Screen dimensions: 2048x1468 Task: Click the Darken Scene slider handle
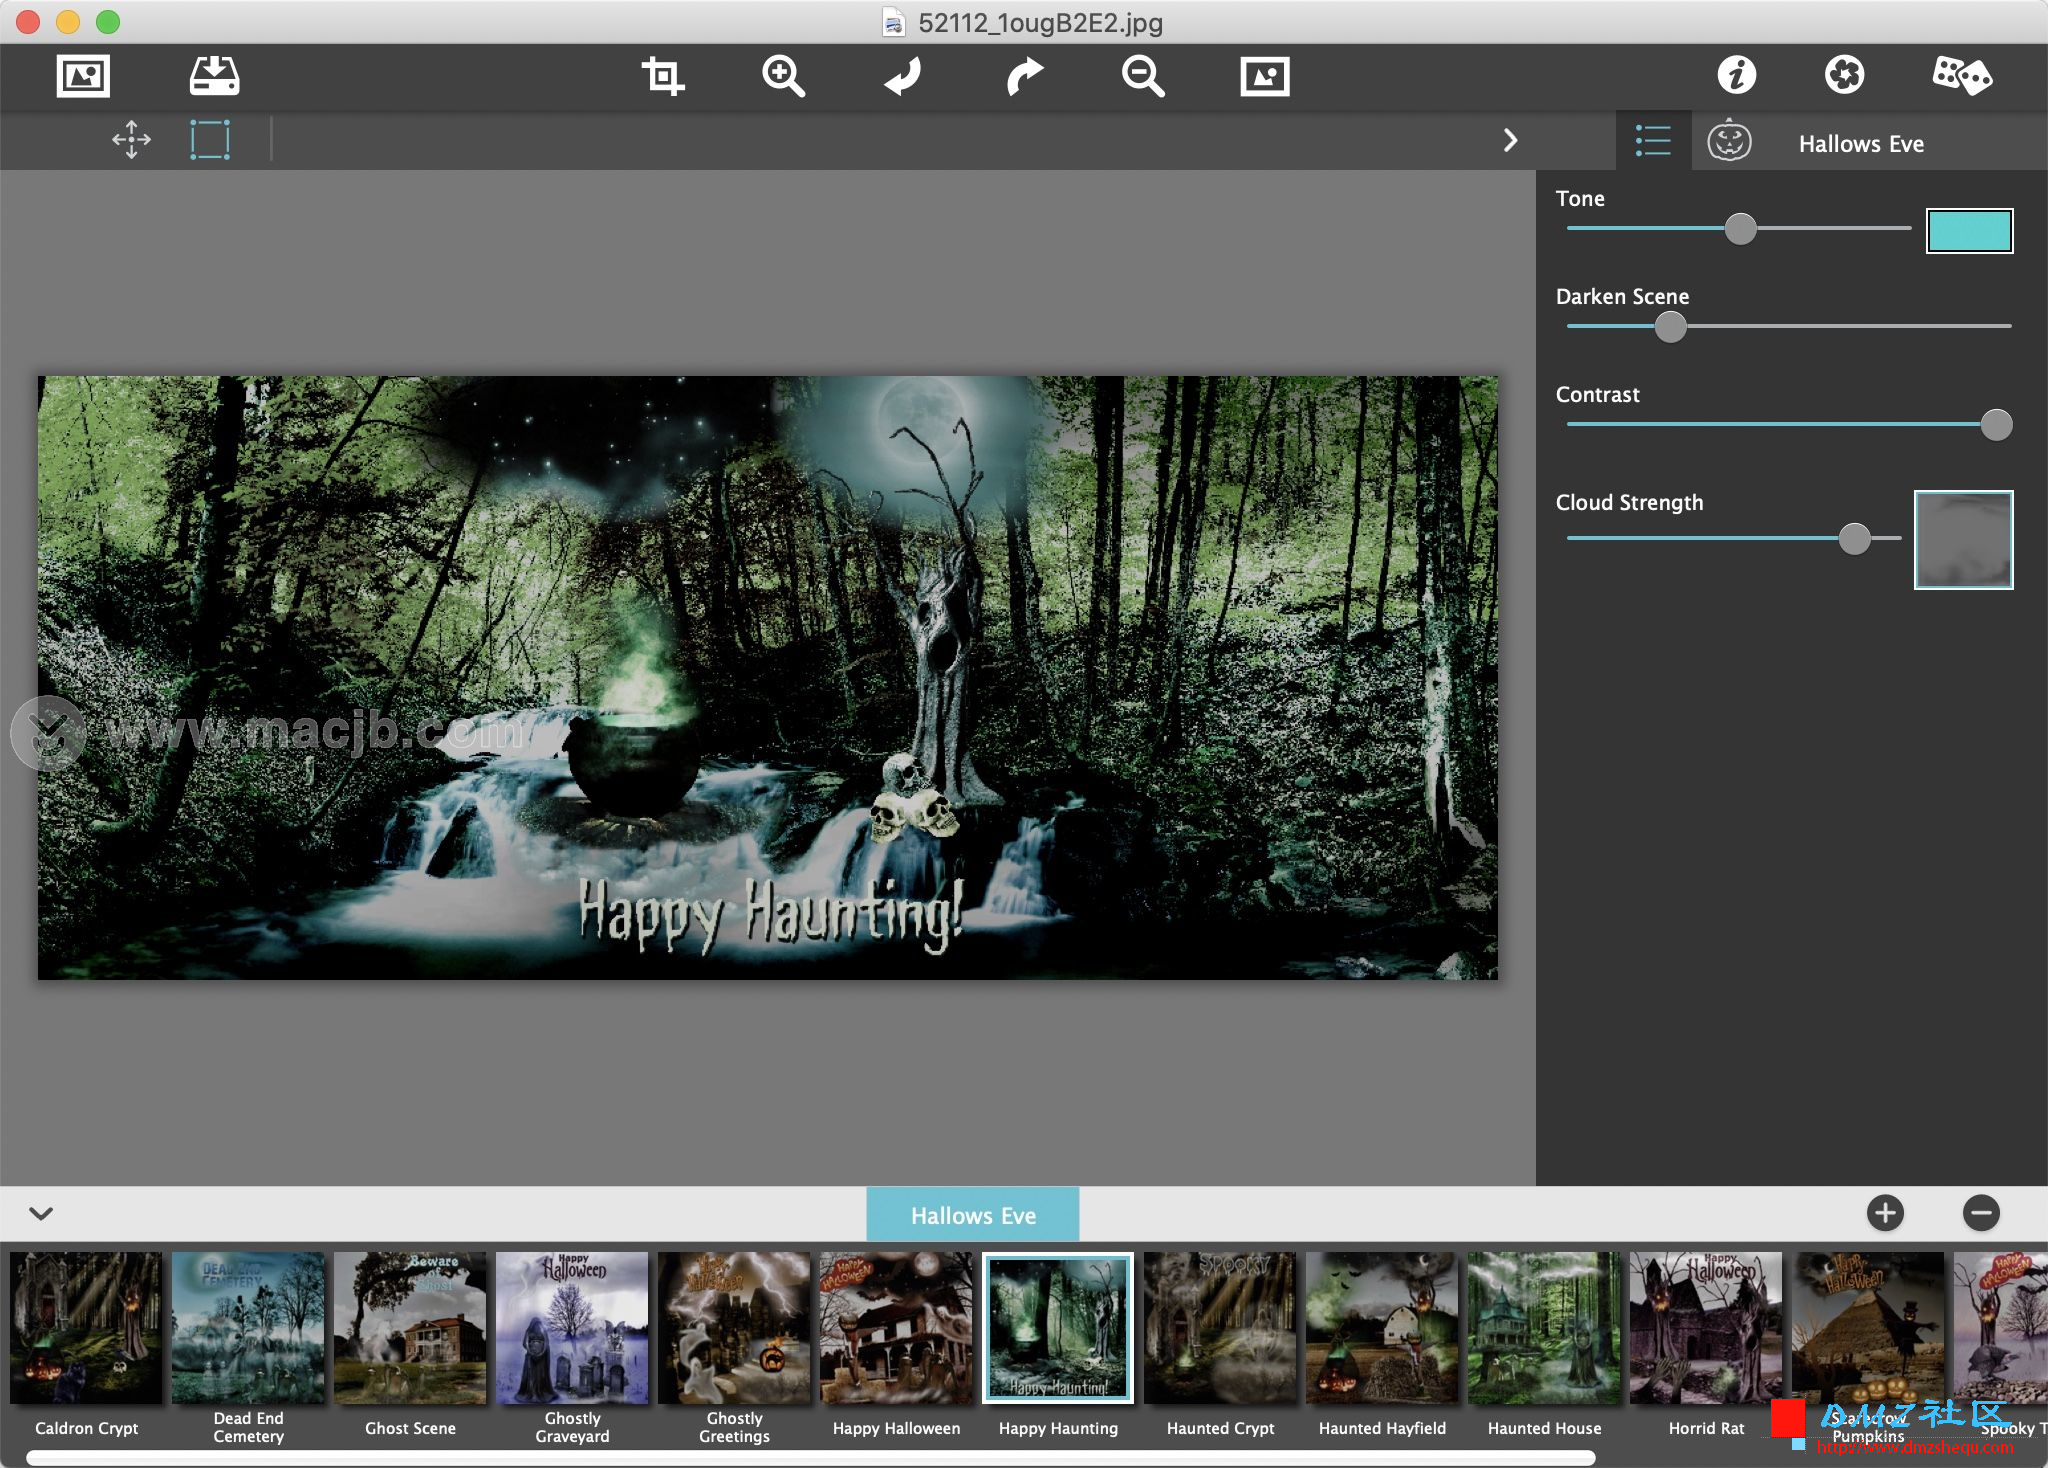[x=1670, y=327]
